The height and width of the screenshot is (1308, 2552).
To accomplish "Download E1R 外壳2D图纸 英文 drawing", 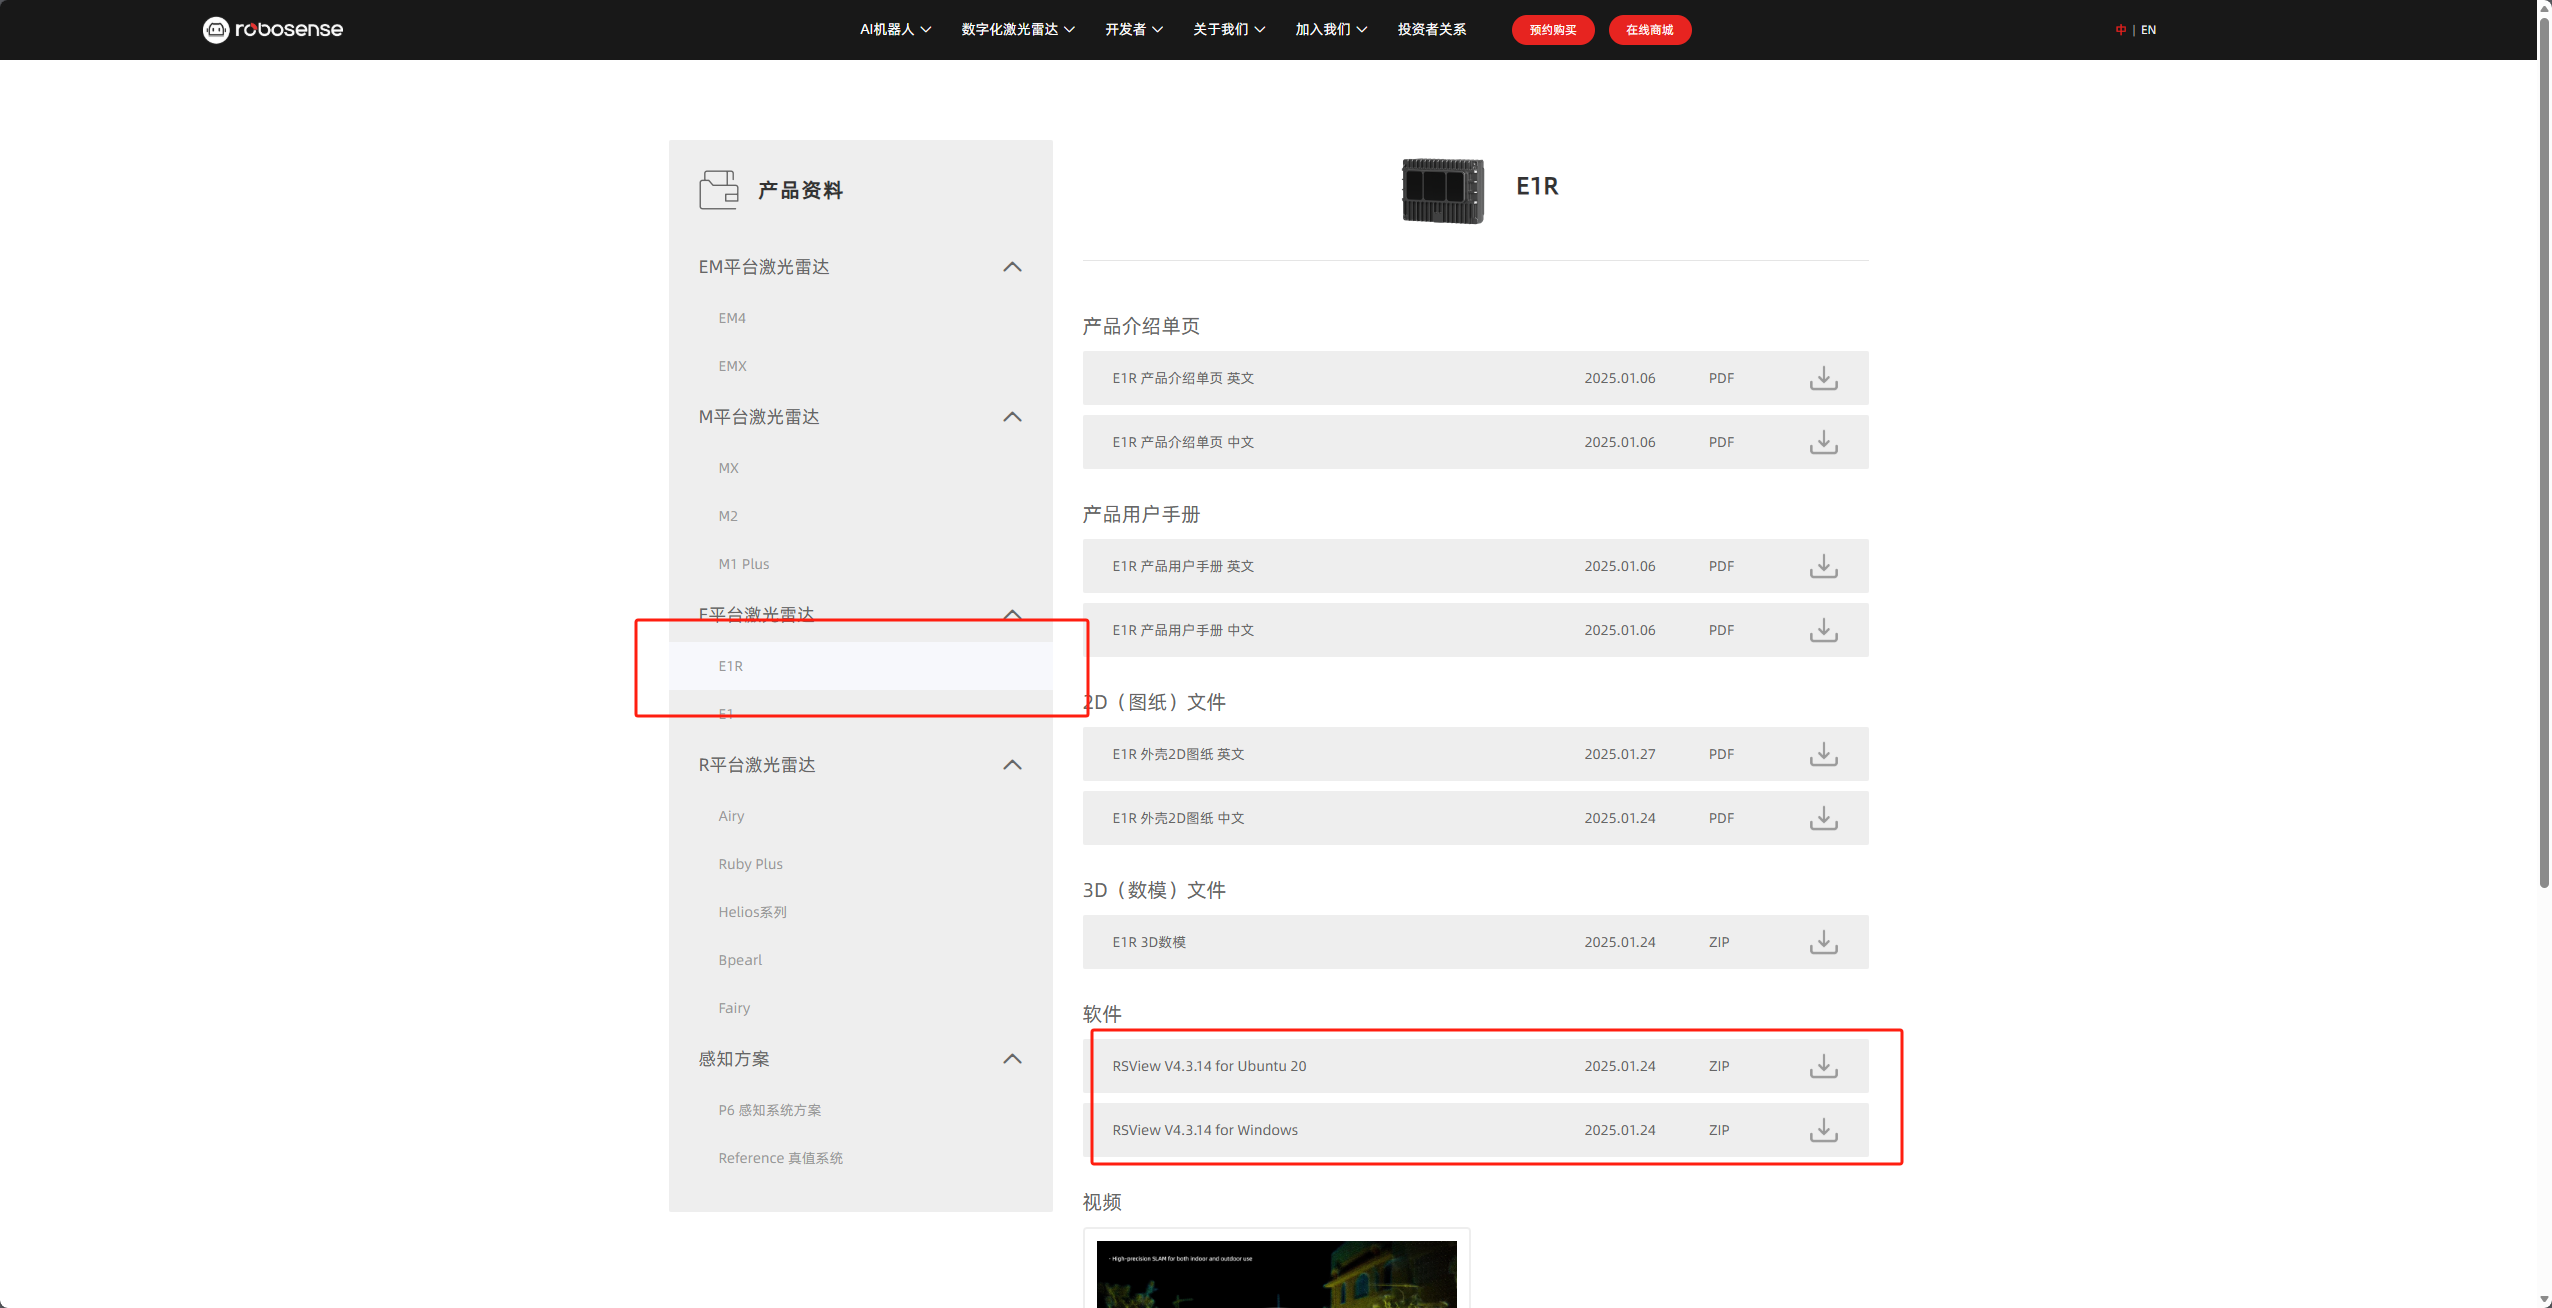I will [x=1823, y=754].
